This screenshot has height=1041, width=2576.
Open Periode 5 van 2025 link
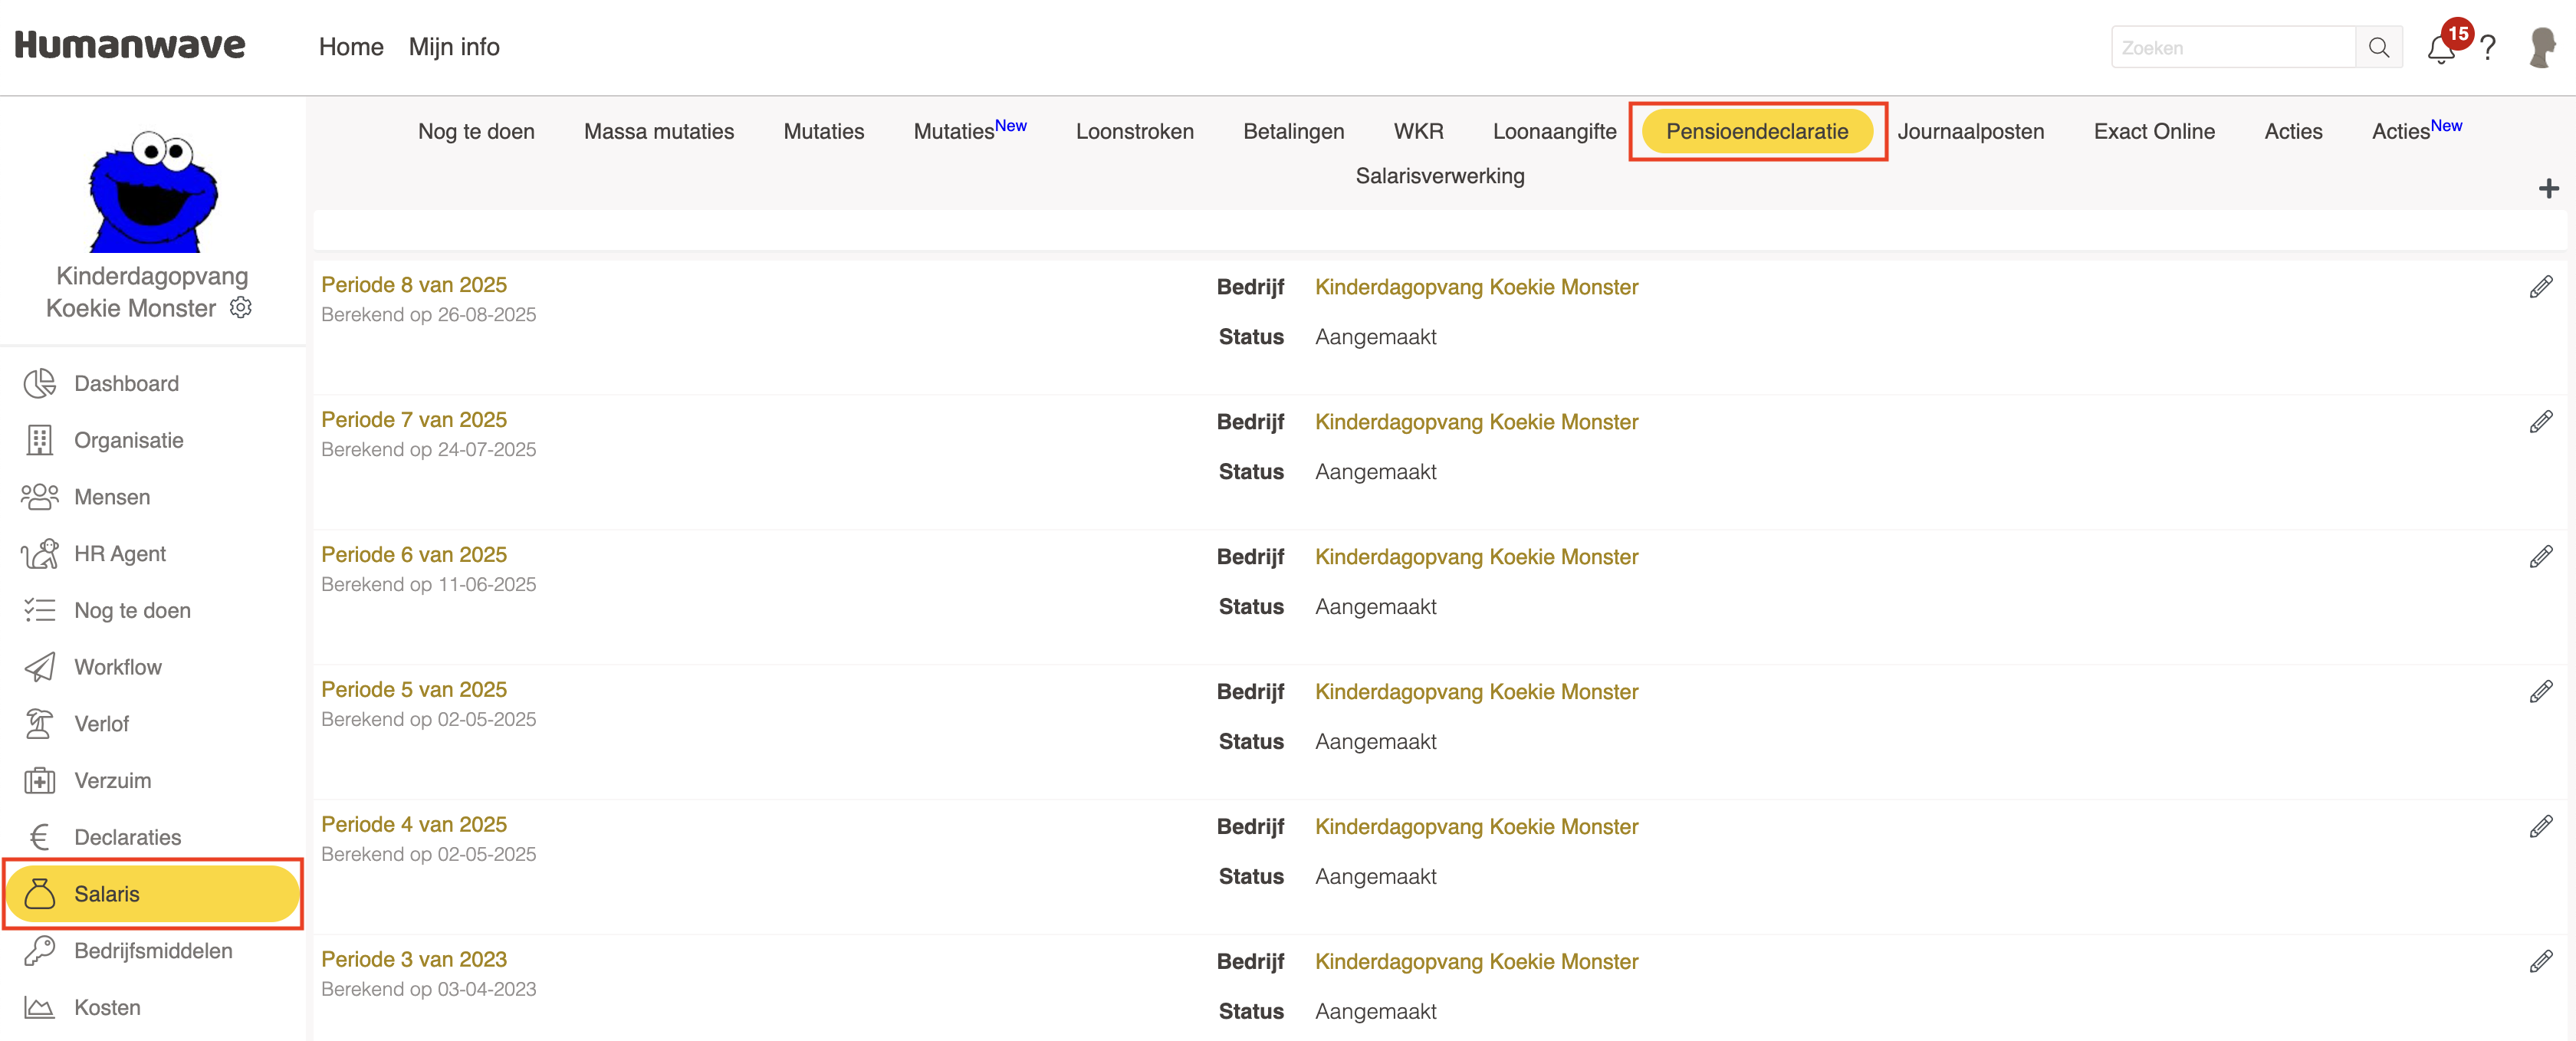pos(414,689)
